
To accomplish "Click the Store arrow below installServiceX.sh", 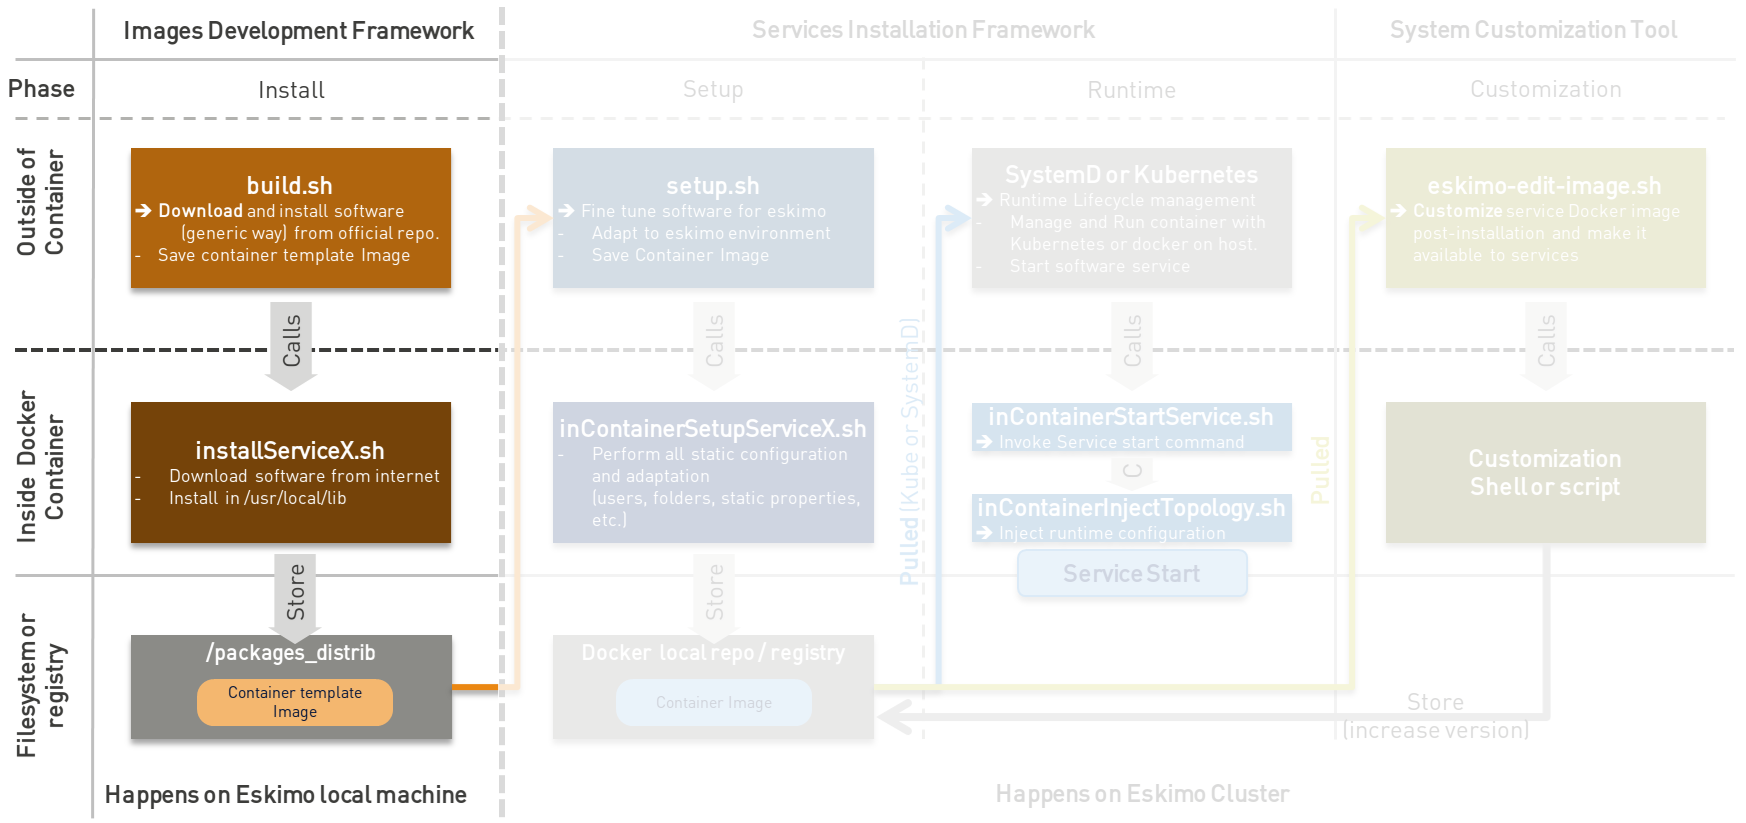I will [x=295, y=597].
